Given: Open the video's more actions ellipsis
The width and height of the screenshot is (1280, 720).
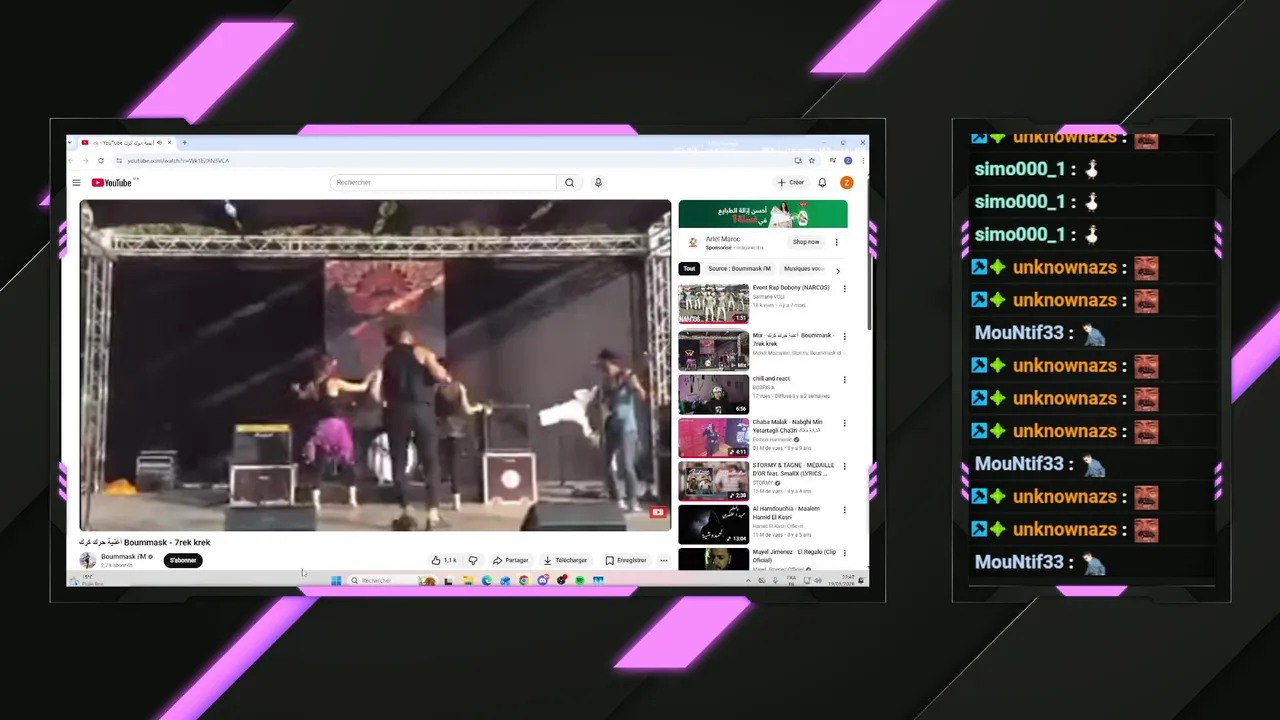Looking at the screenshot, I should tap(663, 561).
